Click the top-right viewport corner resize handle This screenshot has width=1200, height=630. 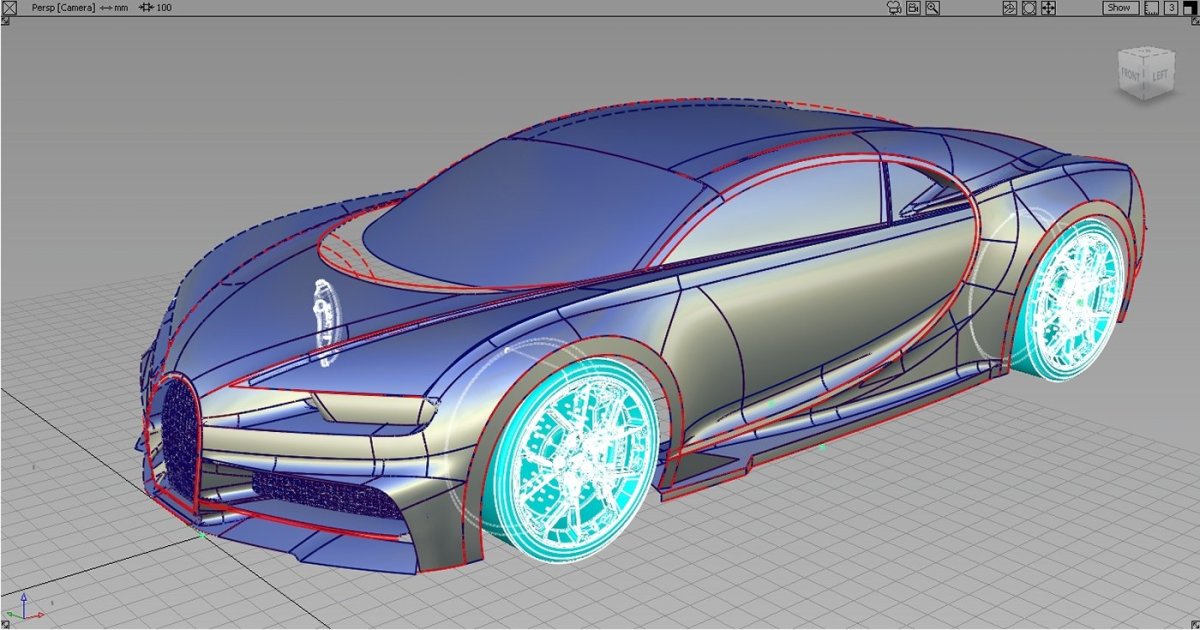point(1195,19)
